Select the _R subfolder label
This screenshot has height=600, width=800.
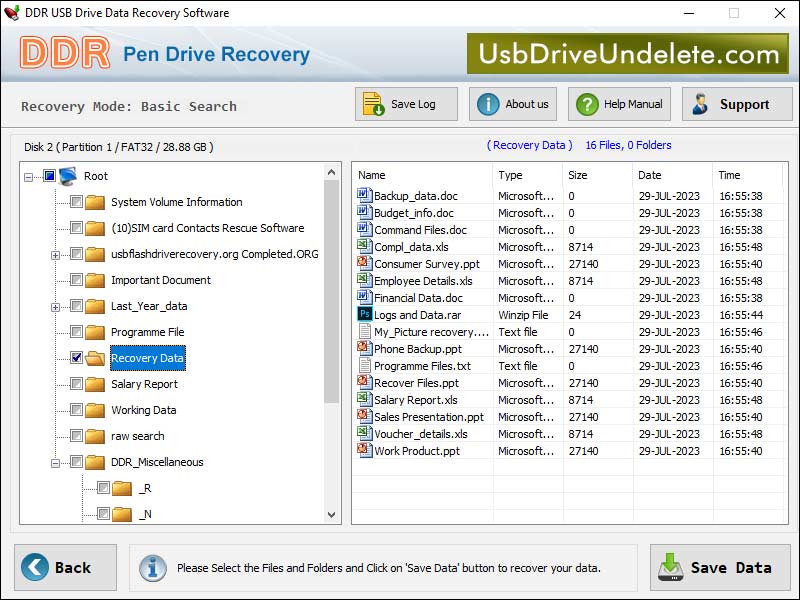pyautogui.click(x=145, y=488)
